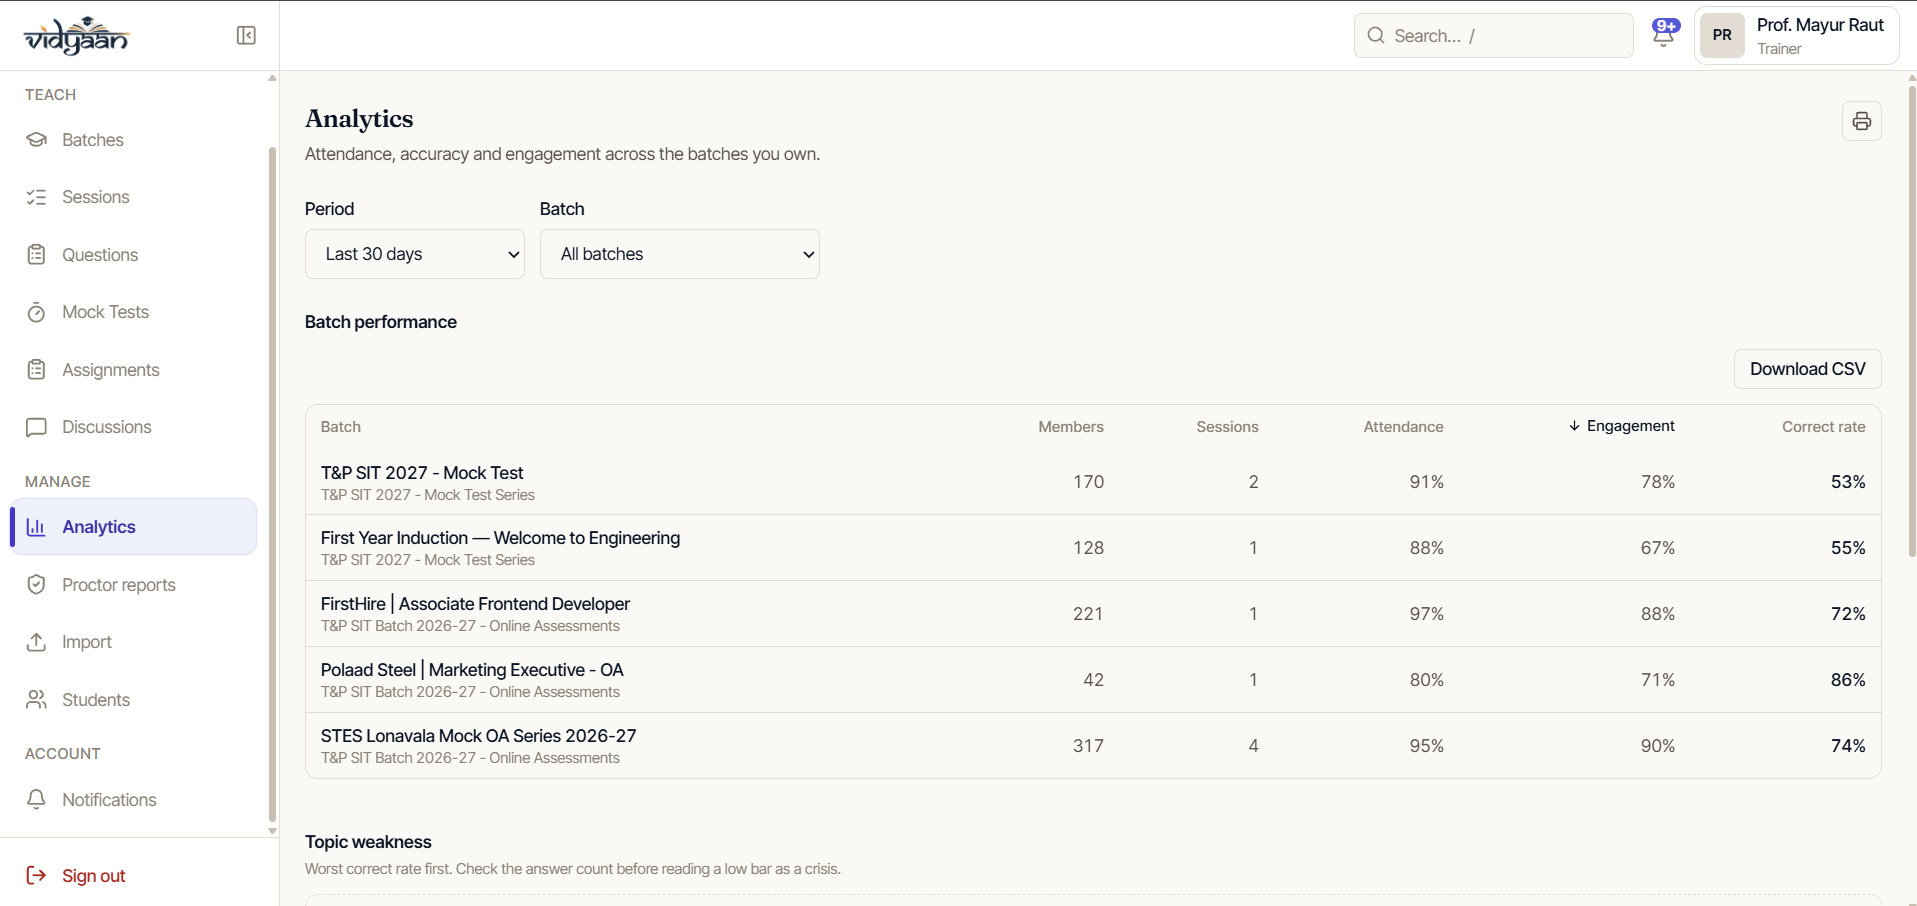The image size is (1917, 906).
Task: Navigate to Mock Tests
Action: 133,312
